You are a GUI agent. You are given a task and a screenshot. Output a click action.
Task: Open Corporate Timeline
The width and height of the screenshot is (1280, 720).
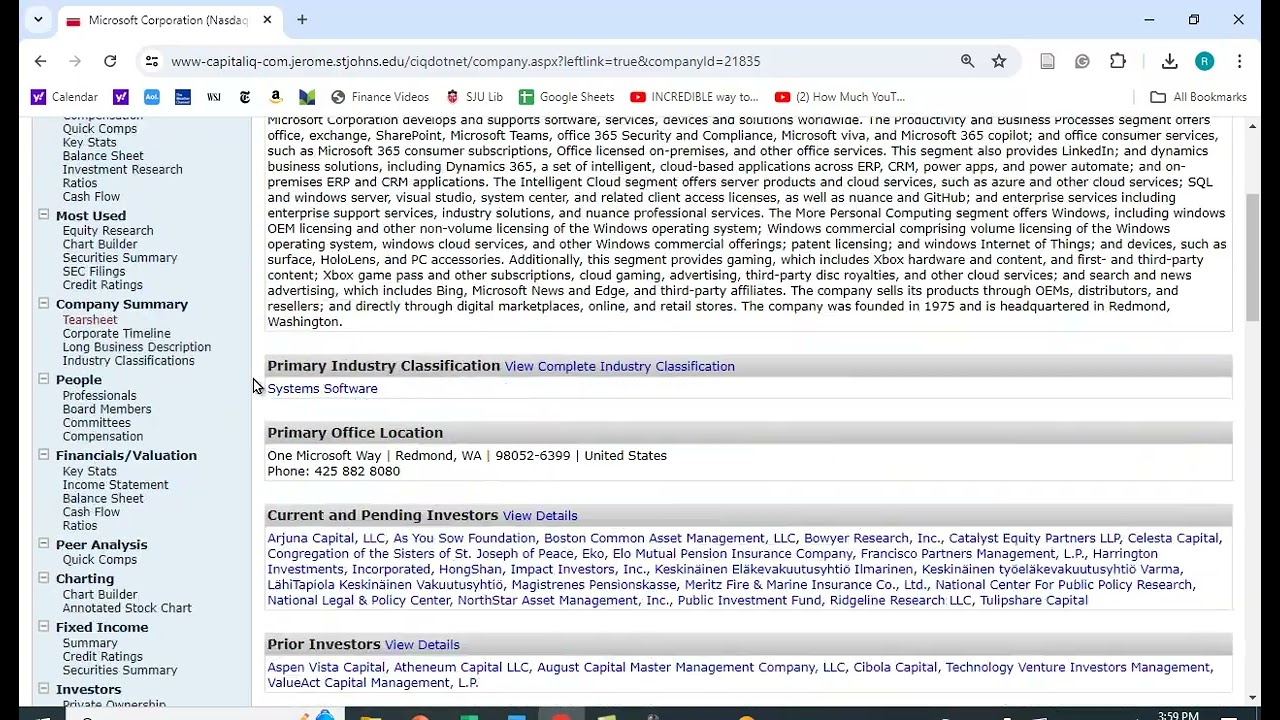pyautogui.click(x=117, y=334)
